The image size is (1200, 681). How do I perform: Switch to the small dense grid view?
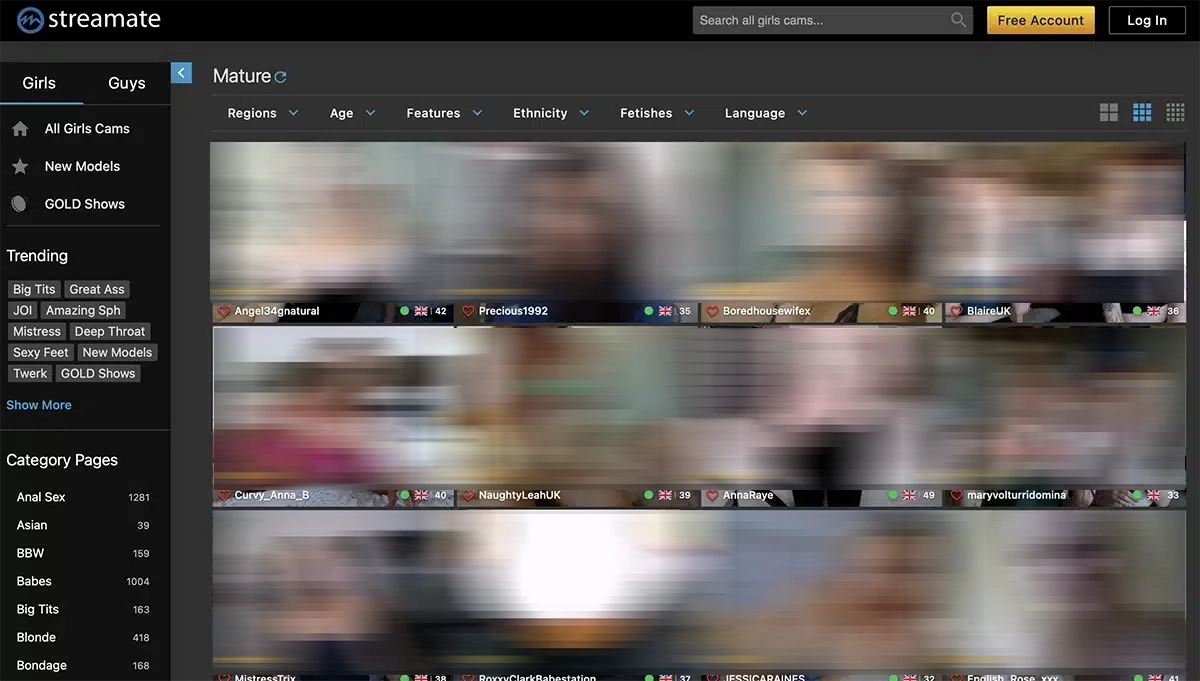1175,113
